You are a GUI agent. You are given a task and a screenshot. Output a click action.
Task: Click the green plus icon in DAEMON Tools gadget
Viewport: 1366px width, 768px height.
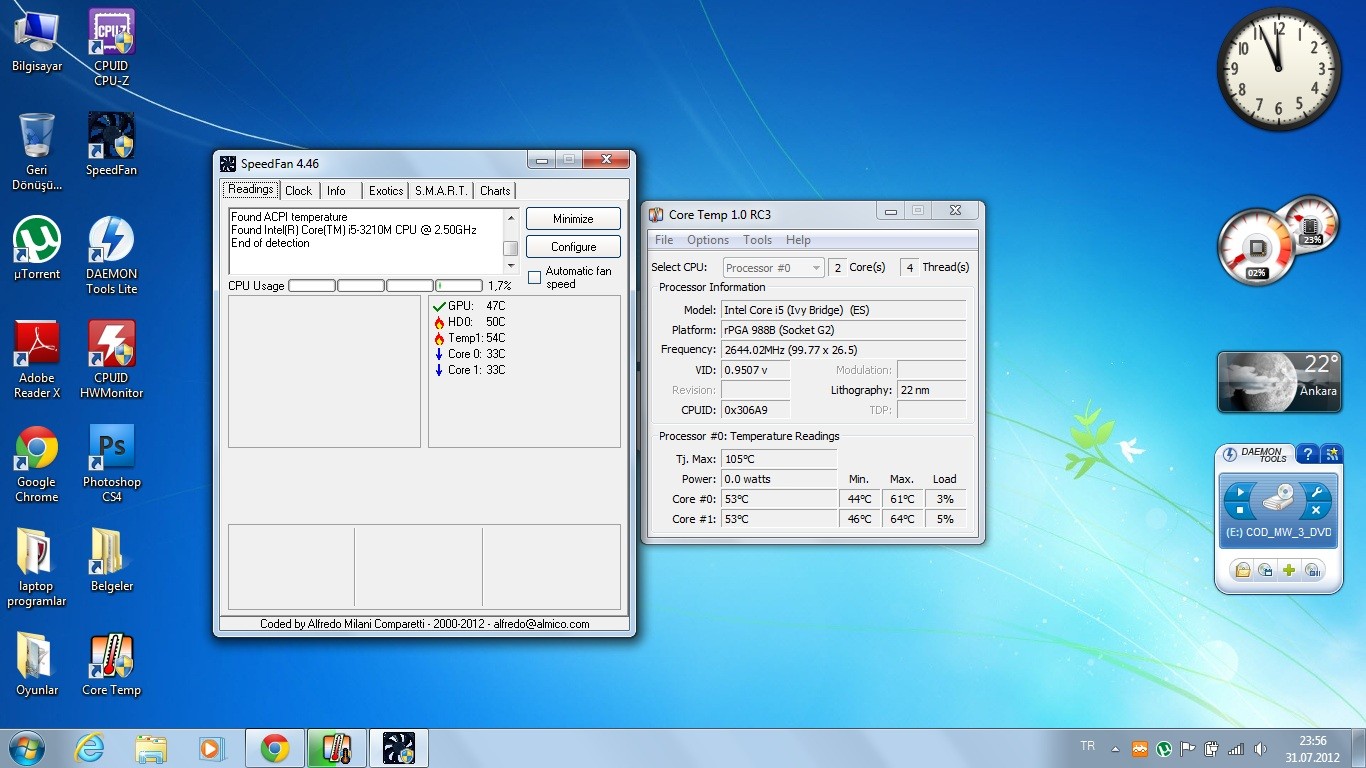click(1289, 570)
